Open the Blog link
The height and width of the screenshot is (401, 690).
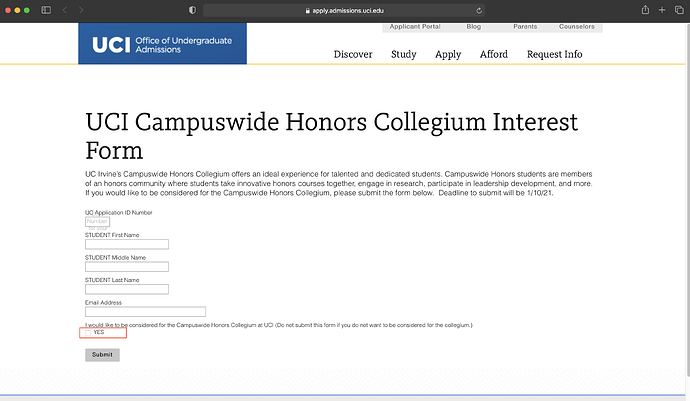click(x=473, y=26)
